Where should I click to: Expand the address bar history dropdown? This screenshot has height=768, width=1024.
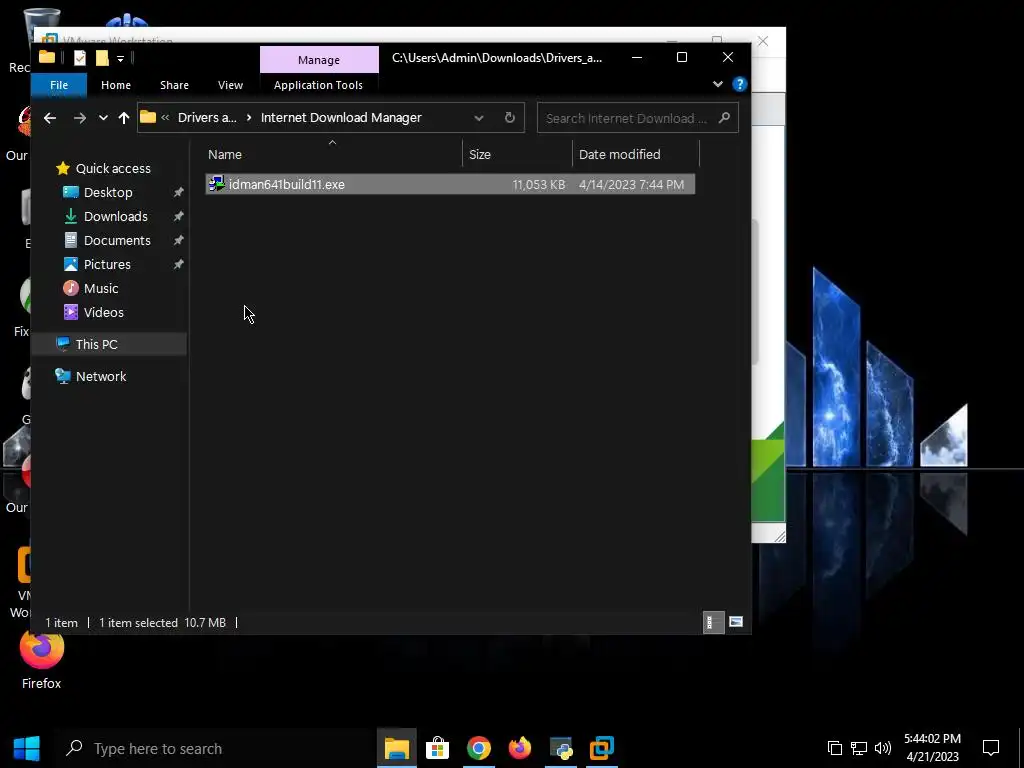479,118
